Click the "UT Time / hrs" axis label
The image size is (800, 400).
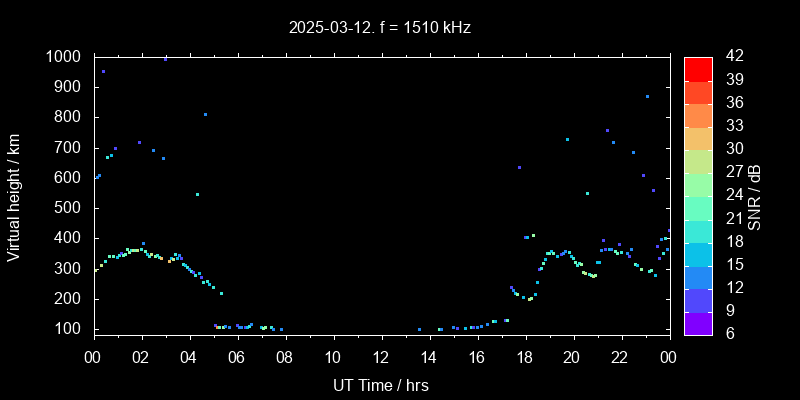tap(380, 384)
